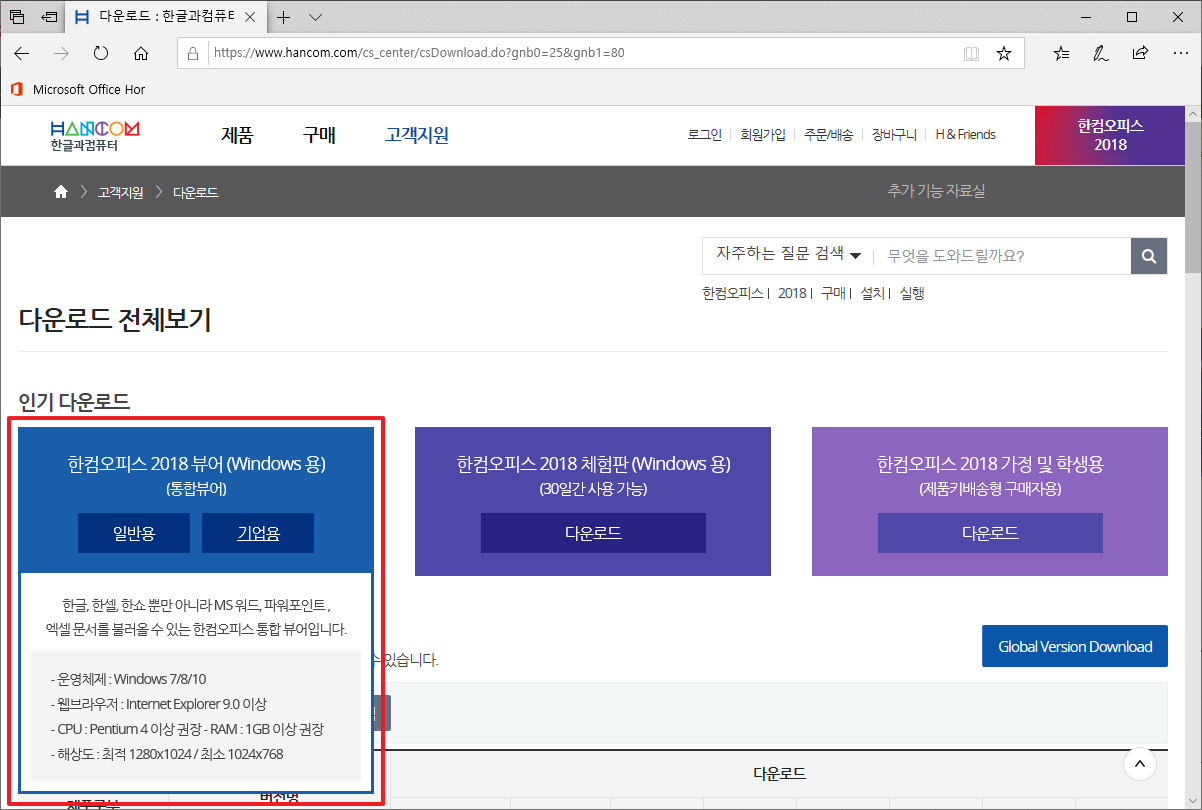This screenshot has width=1202, height=810.
Task: Open the 고객지원 menu
Action: click(417, 135)
